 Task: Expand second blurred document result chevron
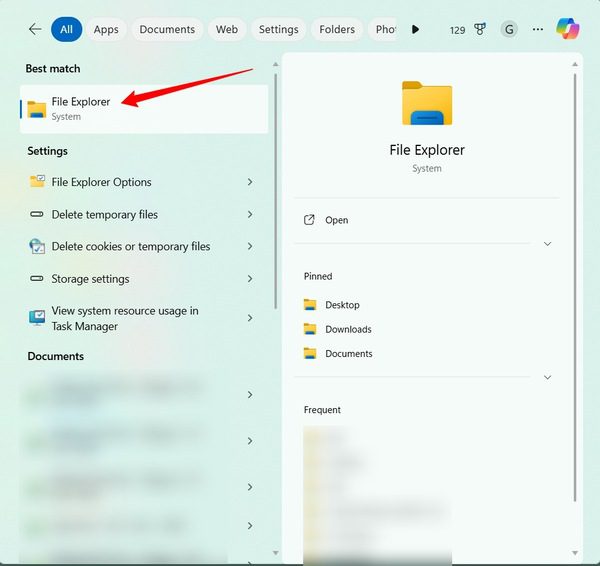(250, 441)
